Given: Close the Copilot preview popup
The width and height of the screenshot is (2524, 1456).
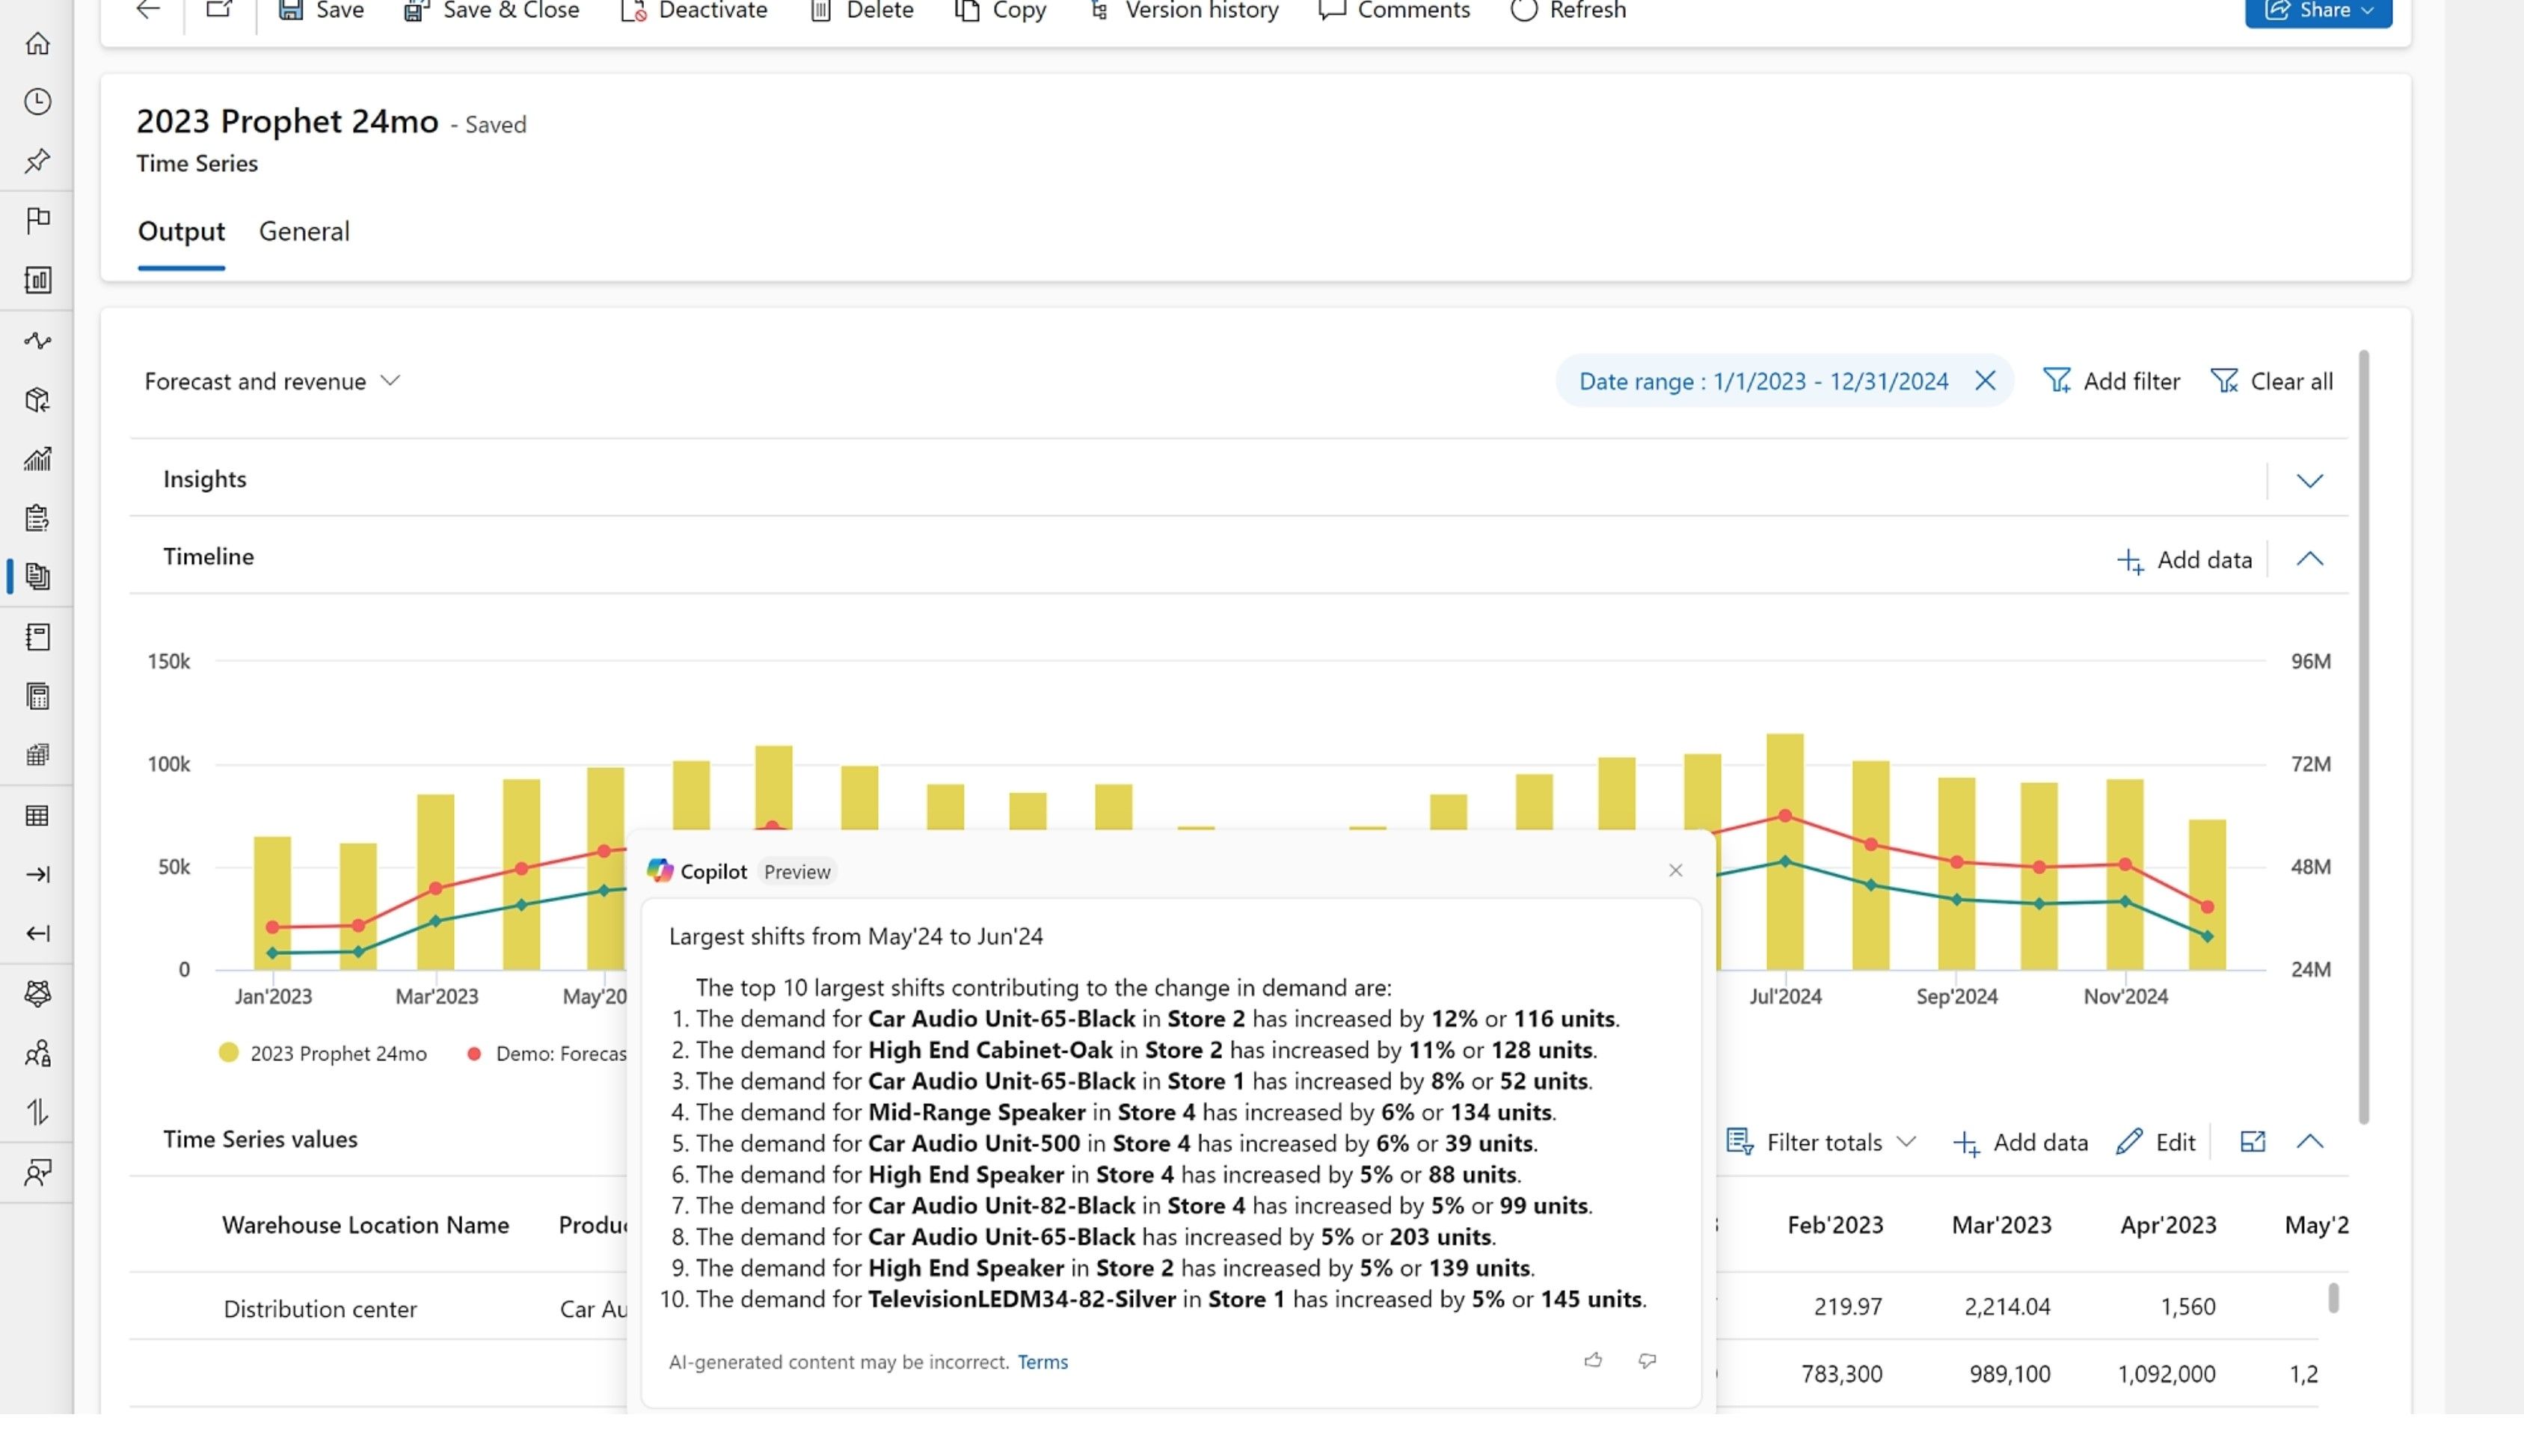Looking at the screenshot, I should point(1675,870).
